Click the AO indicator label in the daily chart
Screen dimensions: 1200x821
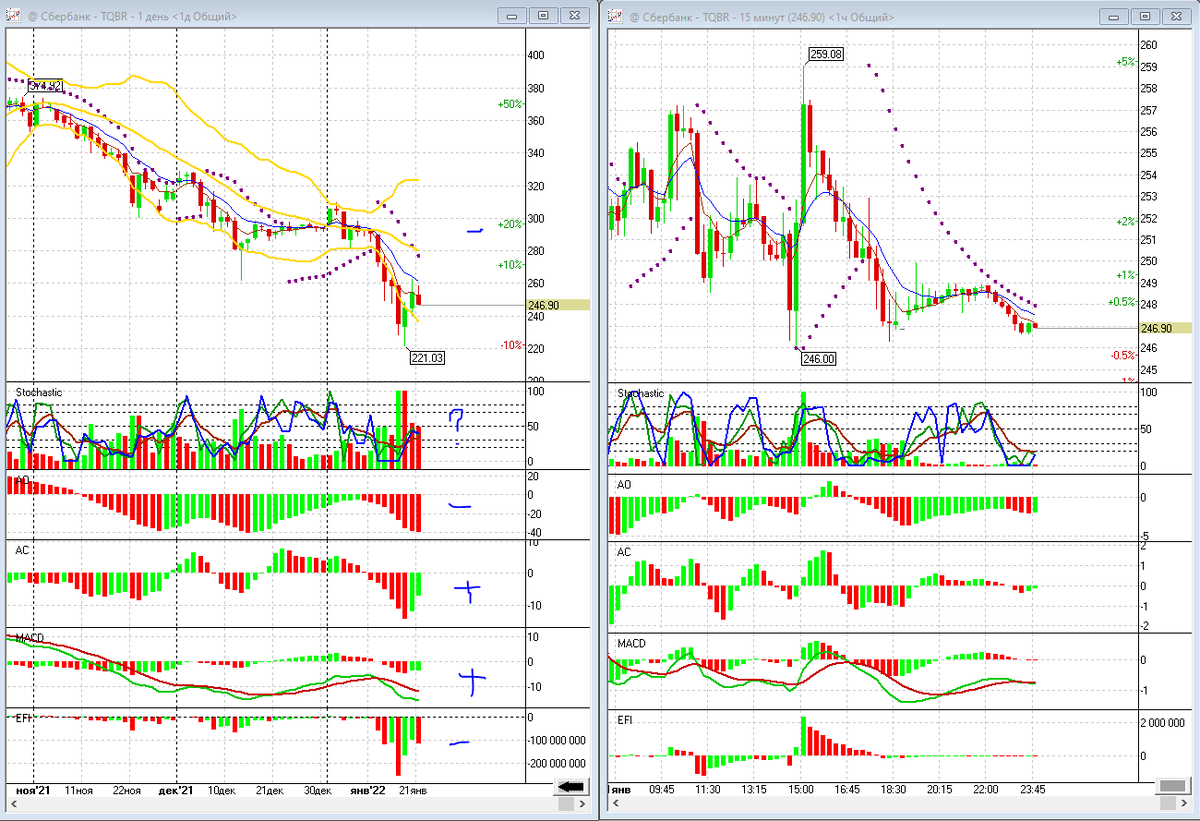(21, 482)
